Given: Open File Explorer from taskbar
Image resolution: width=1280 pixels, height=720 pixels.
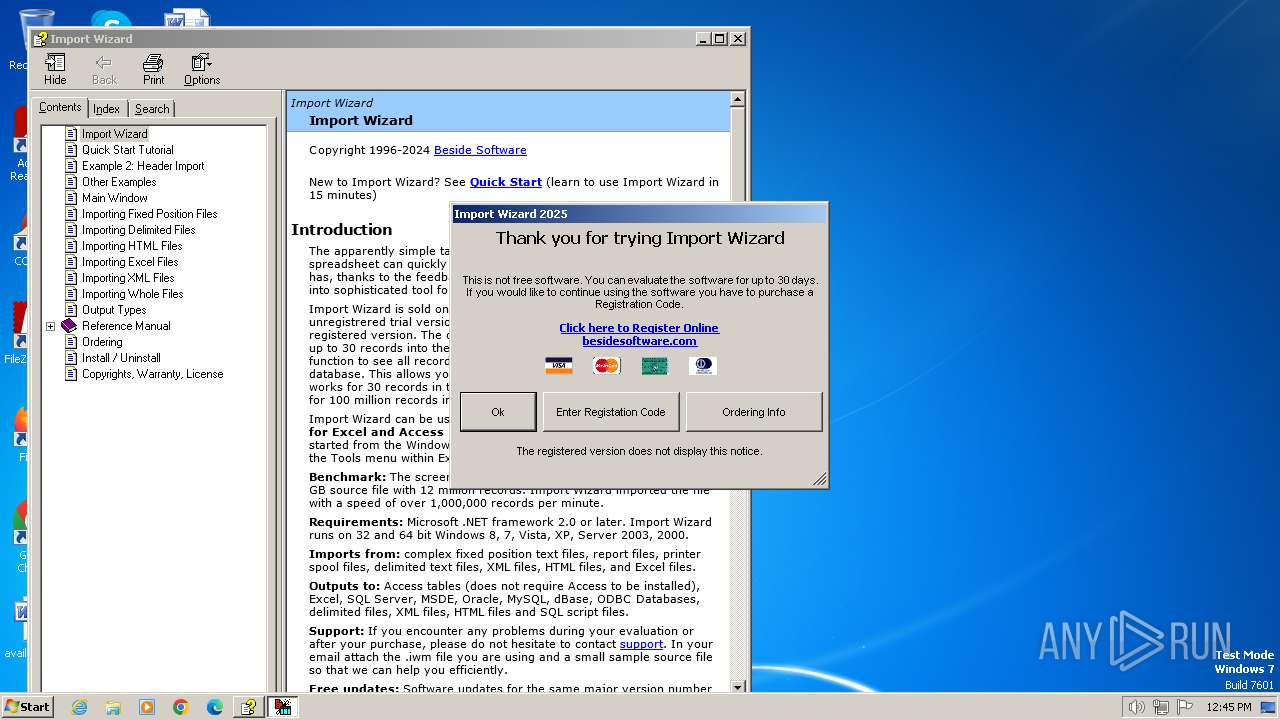Looking at the screenshot, I should [113, 707].
